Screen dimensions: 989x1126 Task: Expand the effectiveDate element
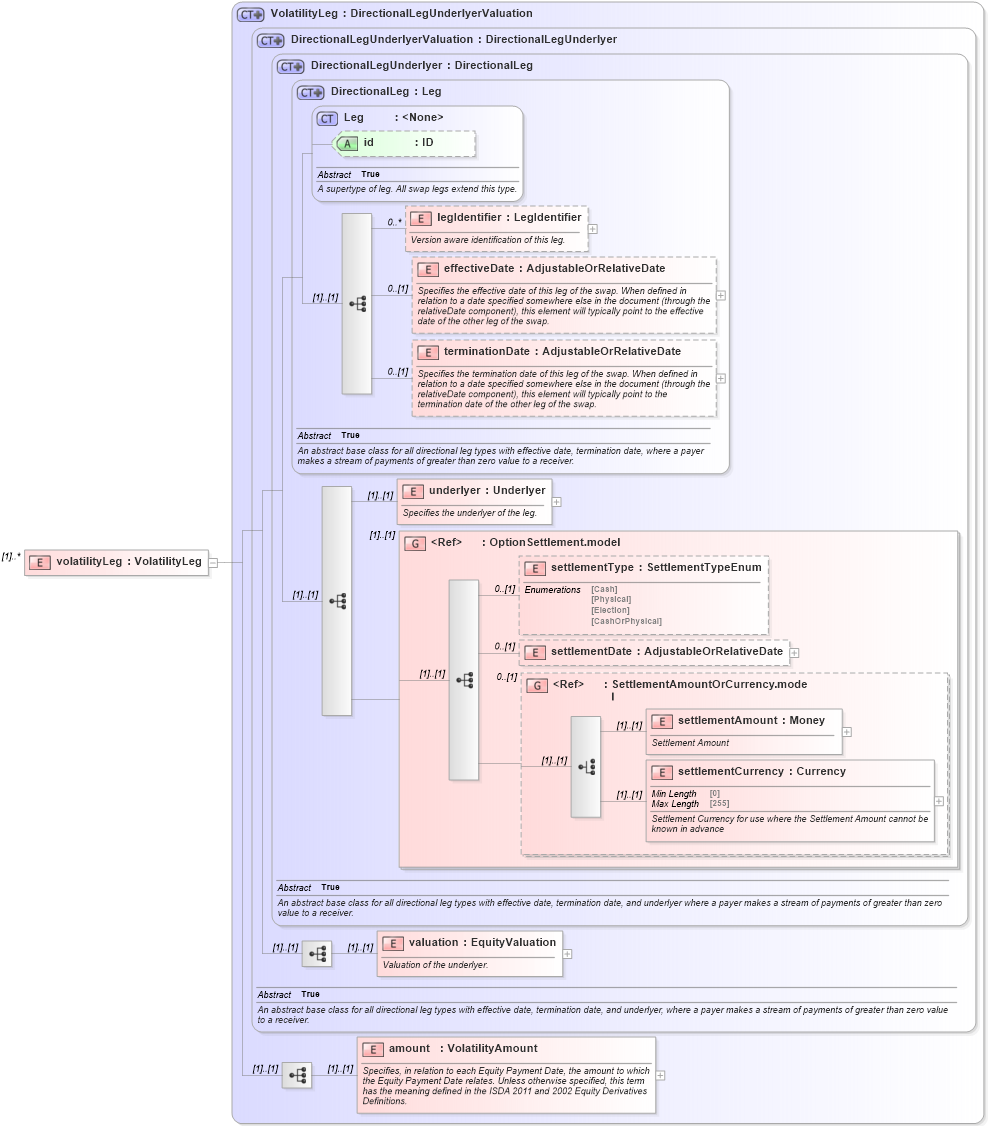pyautogui.click(x=719, y=295)
